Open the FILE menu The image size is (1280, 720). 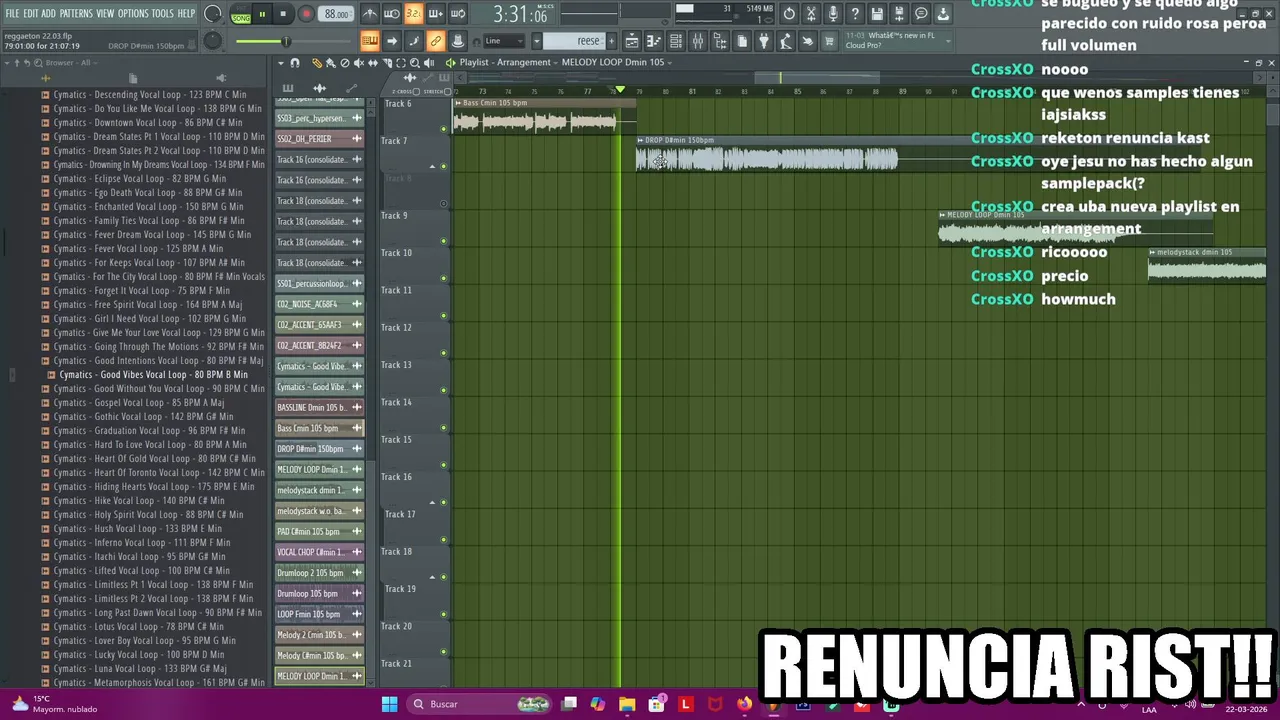[12, 14]
